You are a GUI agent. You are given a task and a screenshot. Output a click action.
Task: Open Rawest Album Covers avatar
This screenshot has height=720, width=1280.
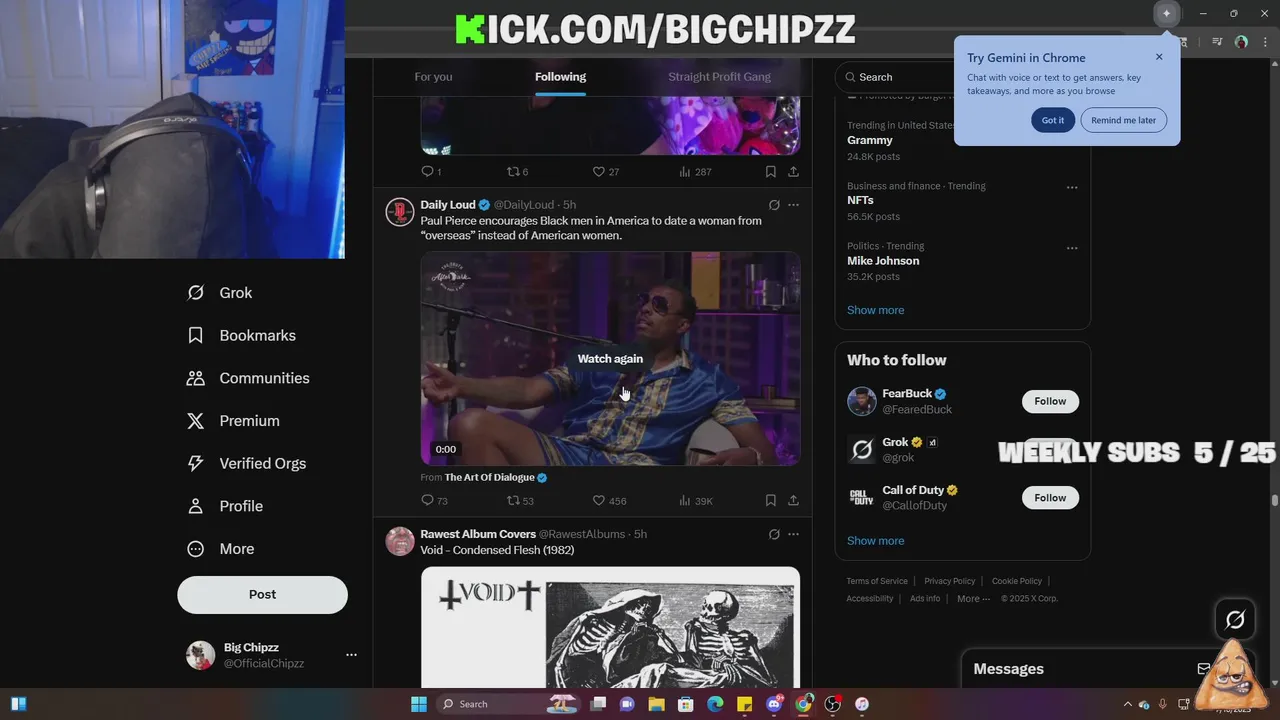click(400, 541)
